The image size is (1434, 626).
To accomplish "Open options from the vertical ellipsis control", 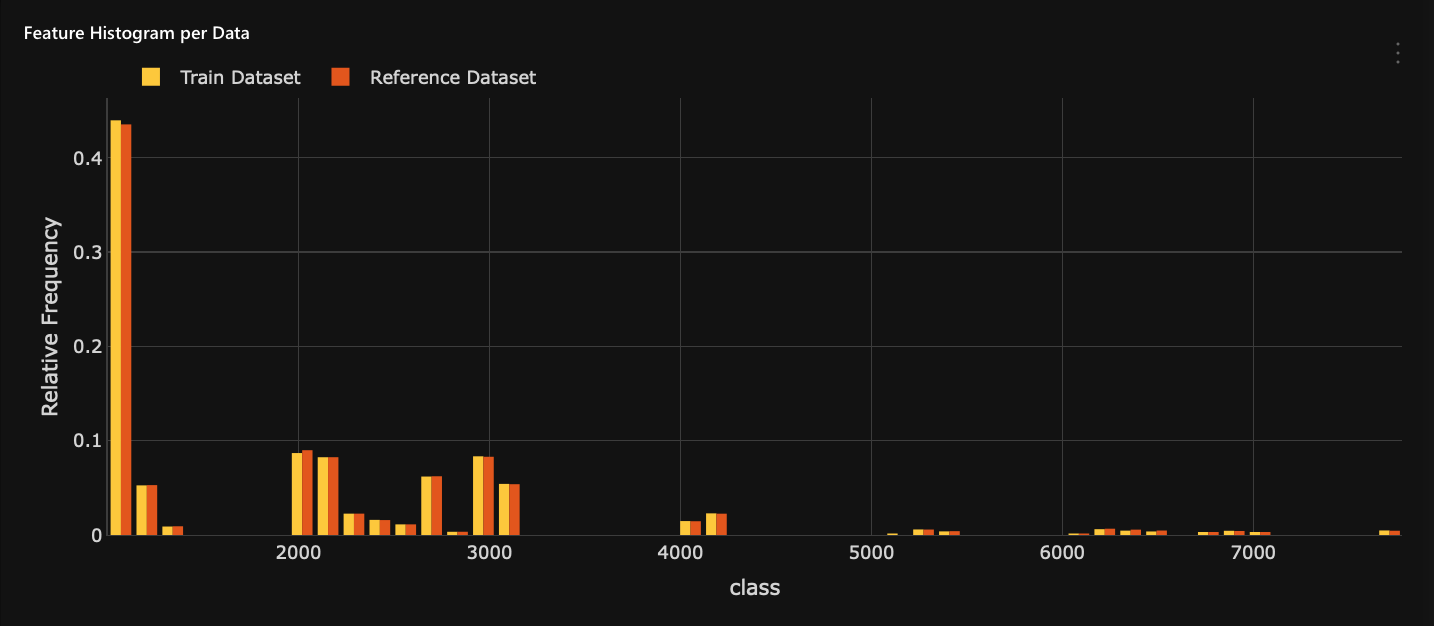I will (1397, 53).
